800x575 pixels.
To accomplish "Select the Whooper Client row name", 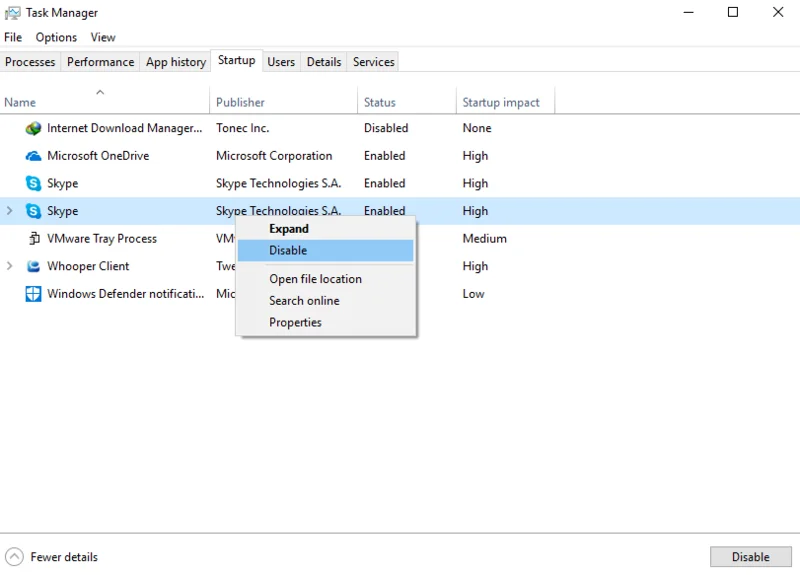I will (x=88, y=266).
